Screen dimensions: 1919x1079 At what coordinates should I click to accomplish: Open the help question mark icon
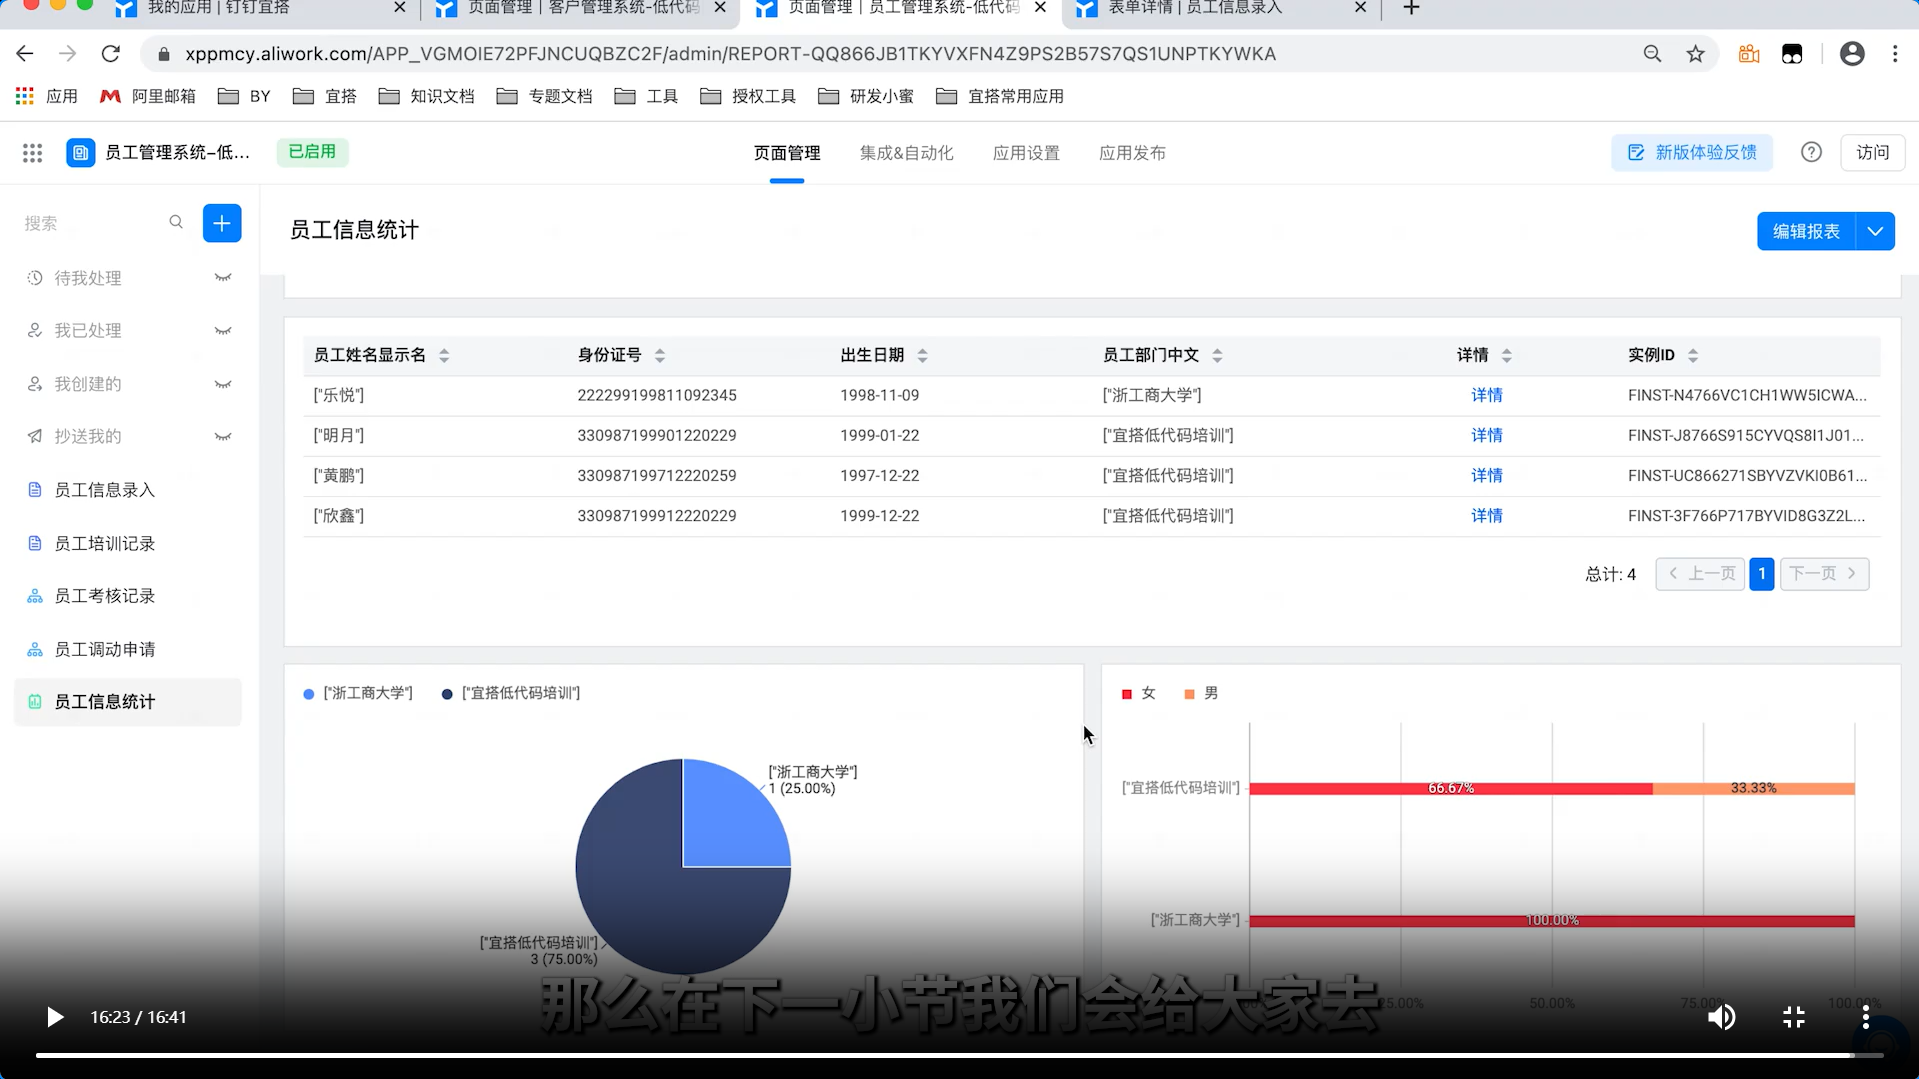[1811, 153]
